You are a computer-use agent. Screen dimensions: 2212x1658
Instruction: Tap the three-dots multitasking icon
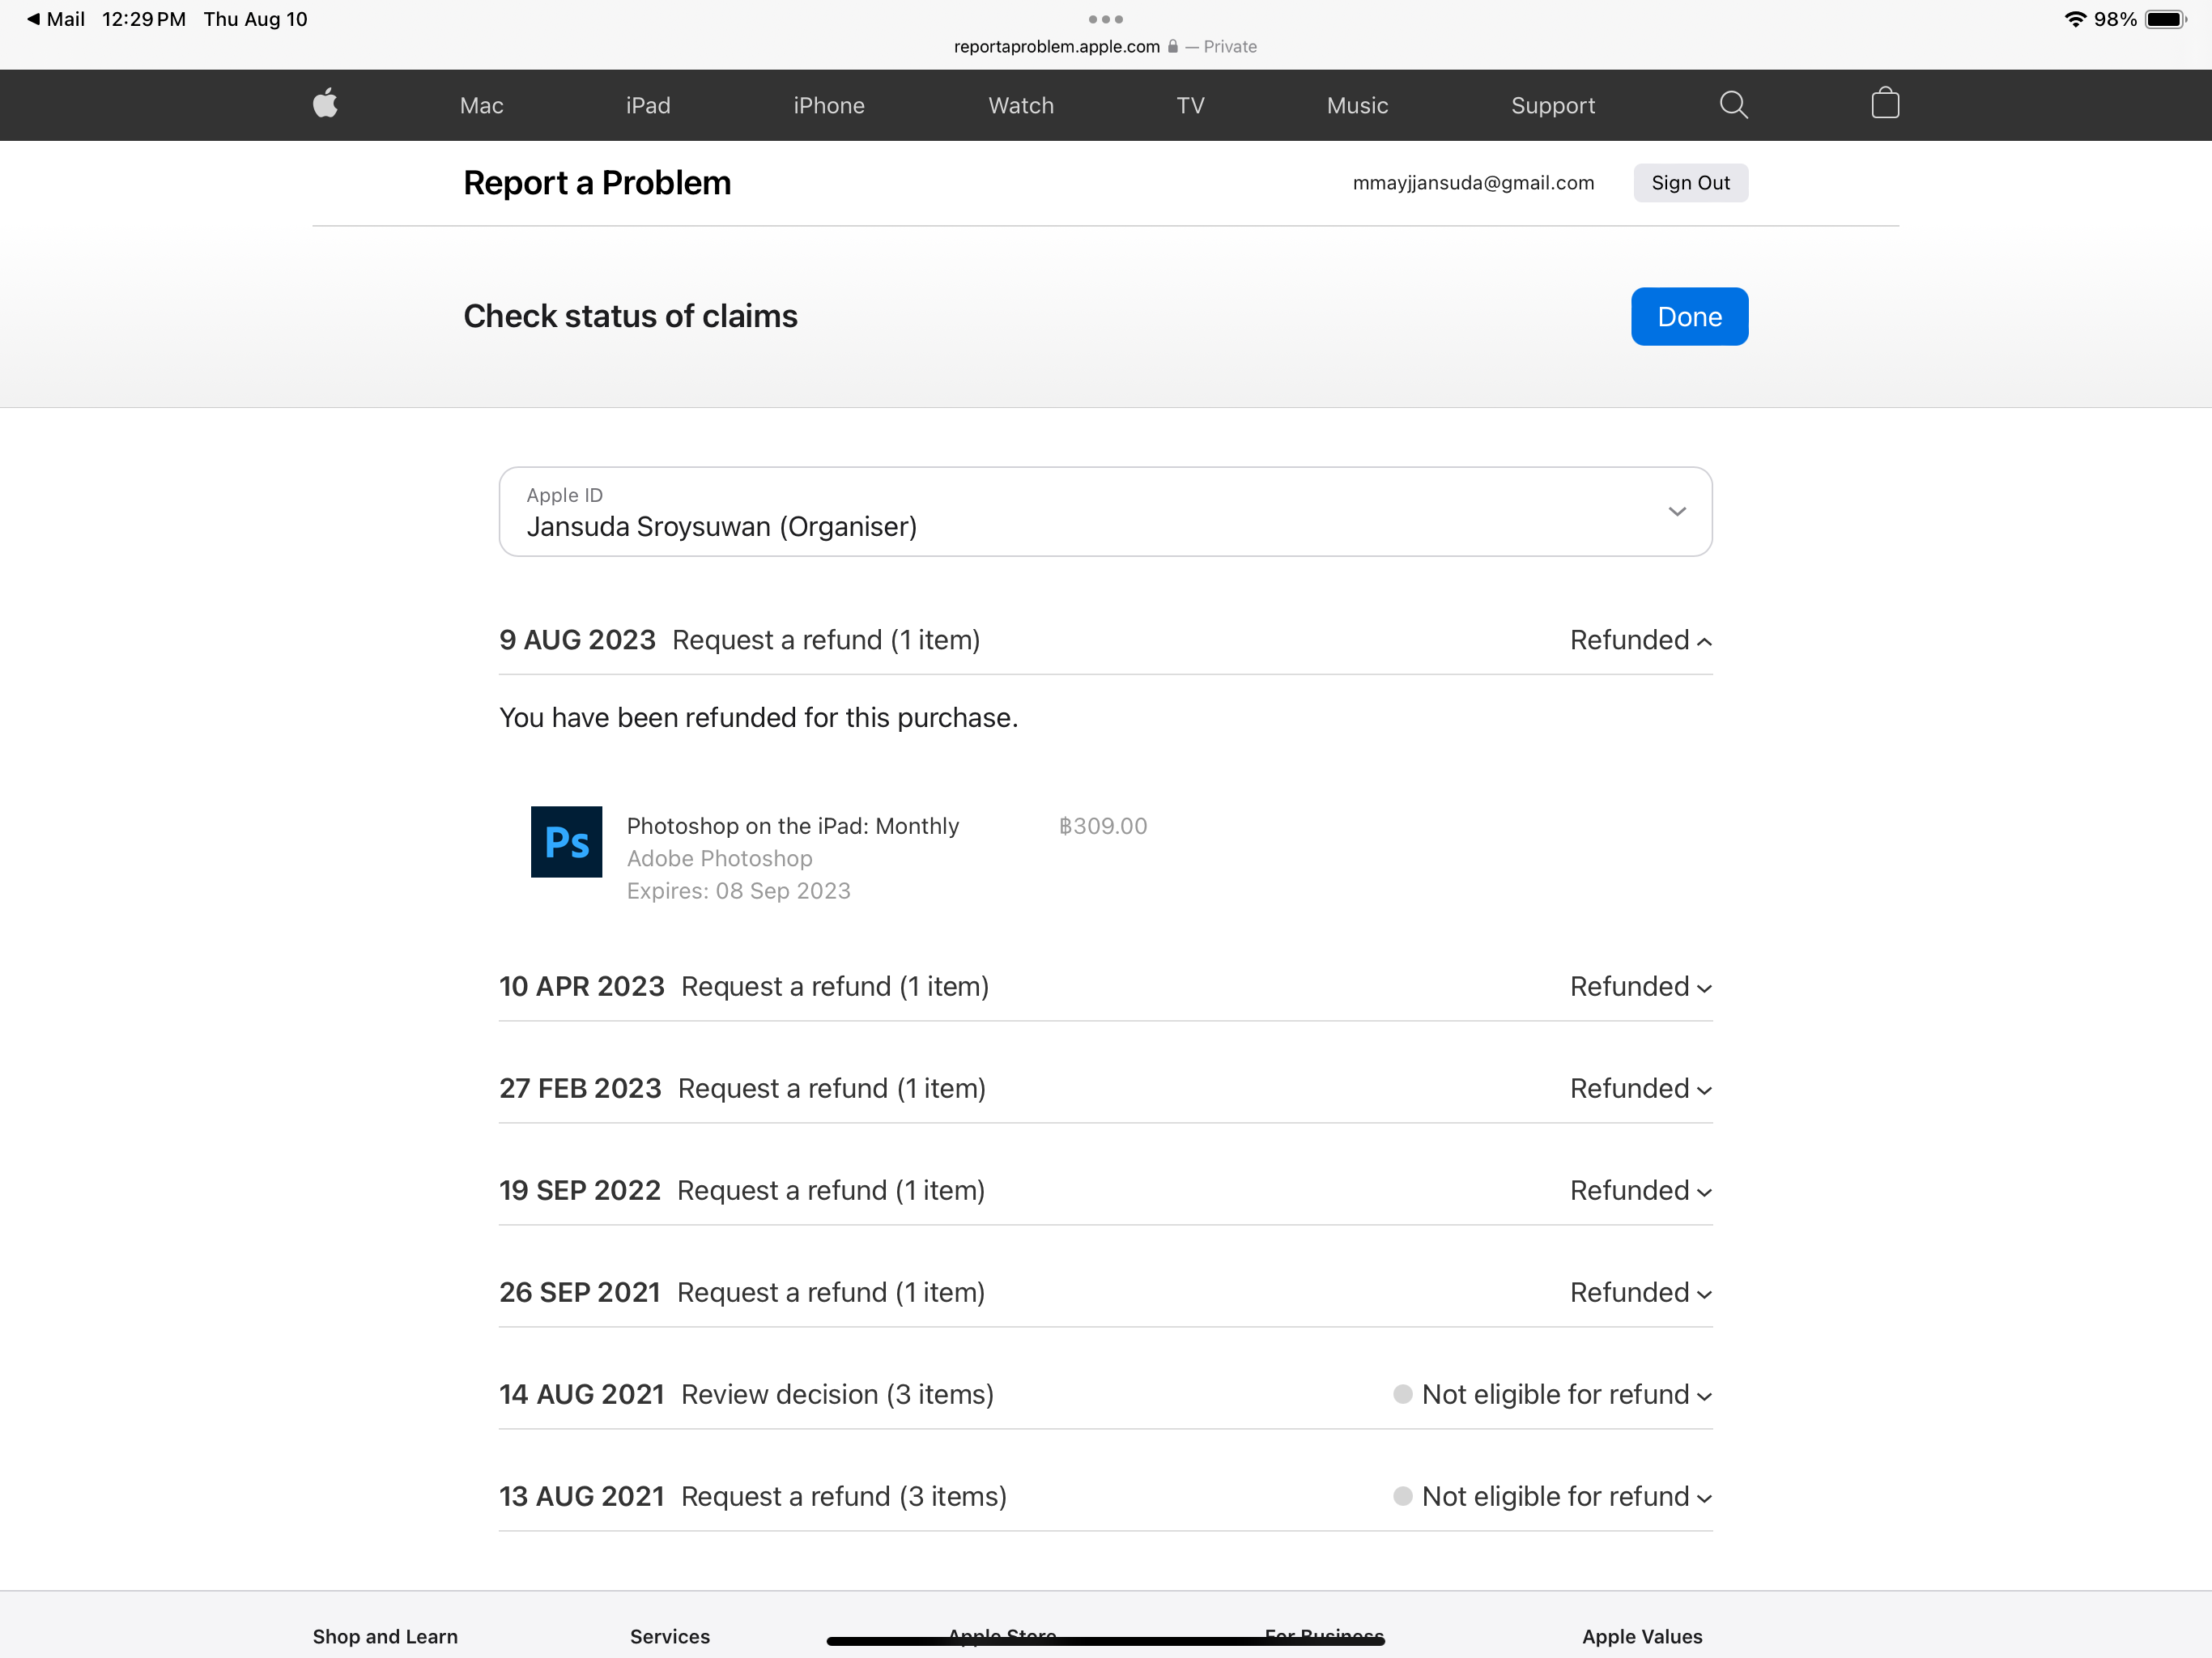tap(1105, 19)
